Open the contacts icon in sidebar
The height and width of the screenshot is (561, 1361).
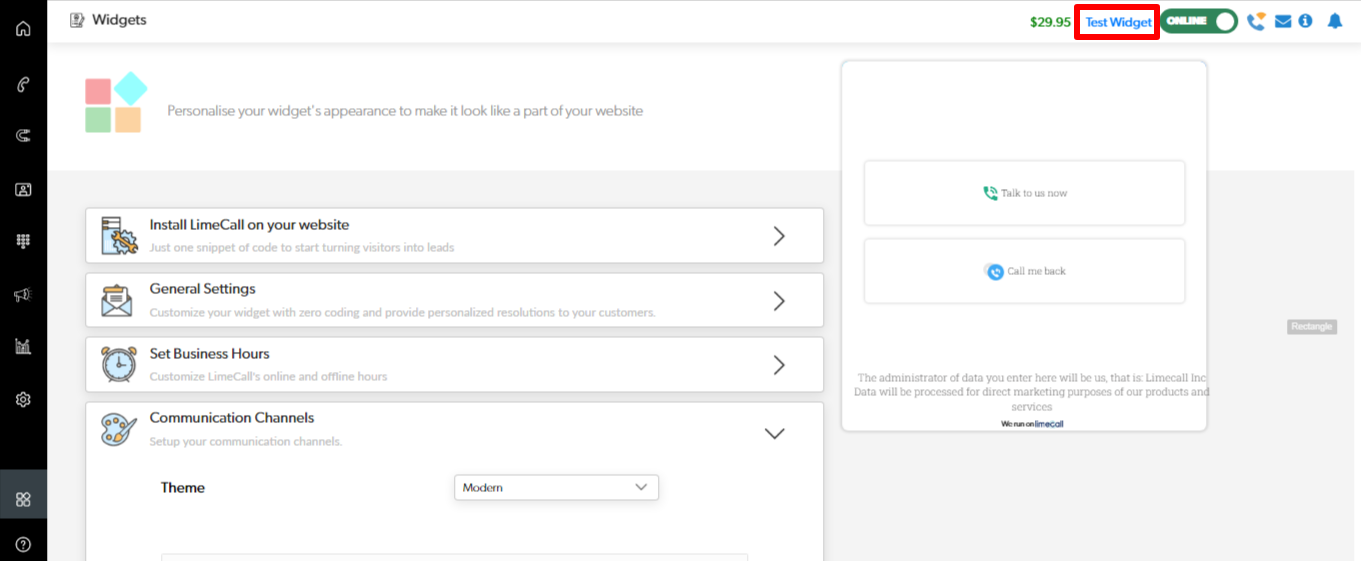[23, 189]
